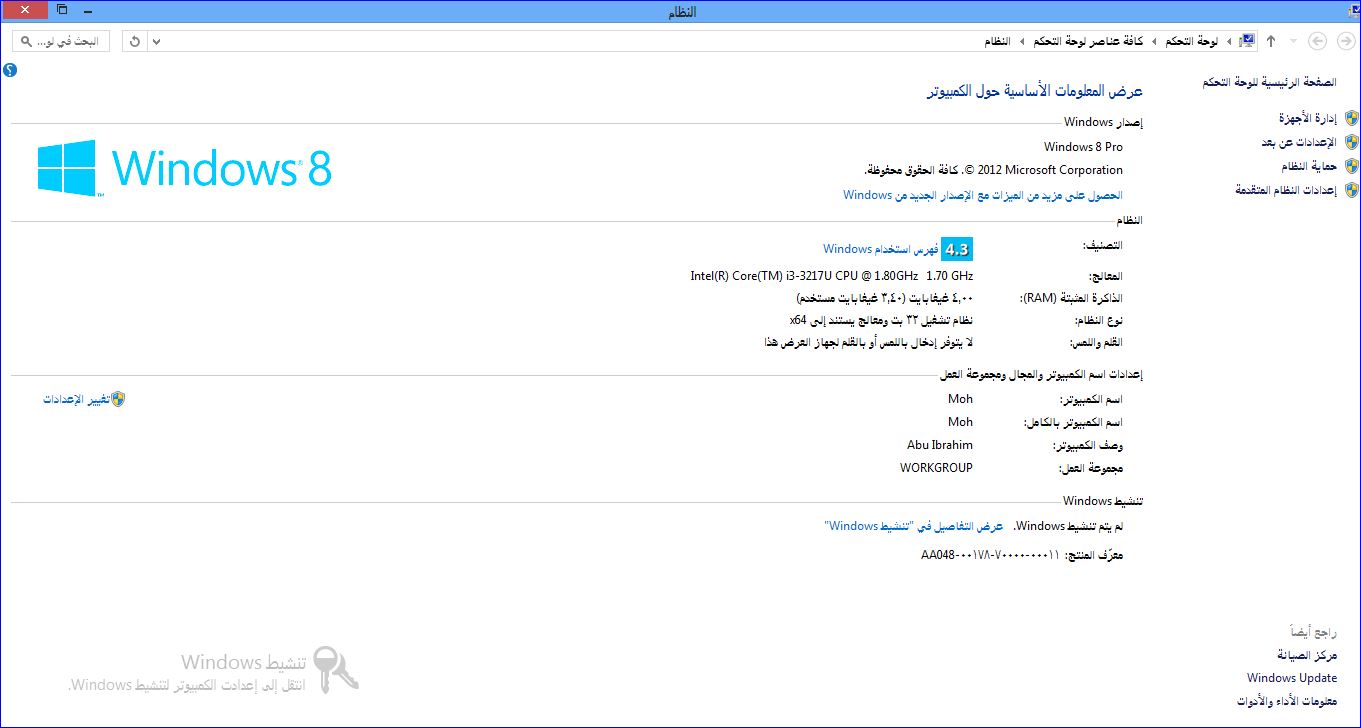Click the Windows 8 Pro edition text

click(x=1083, y=147)
